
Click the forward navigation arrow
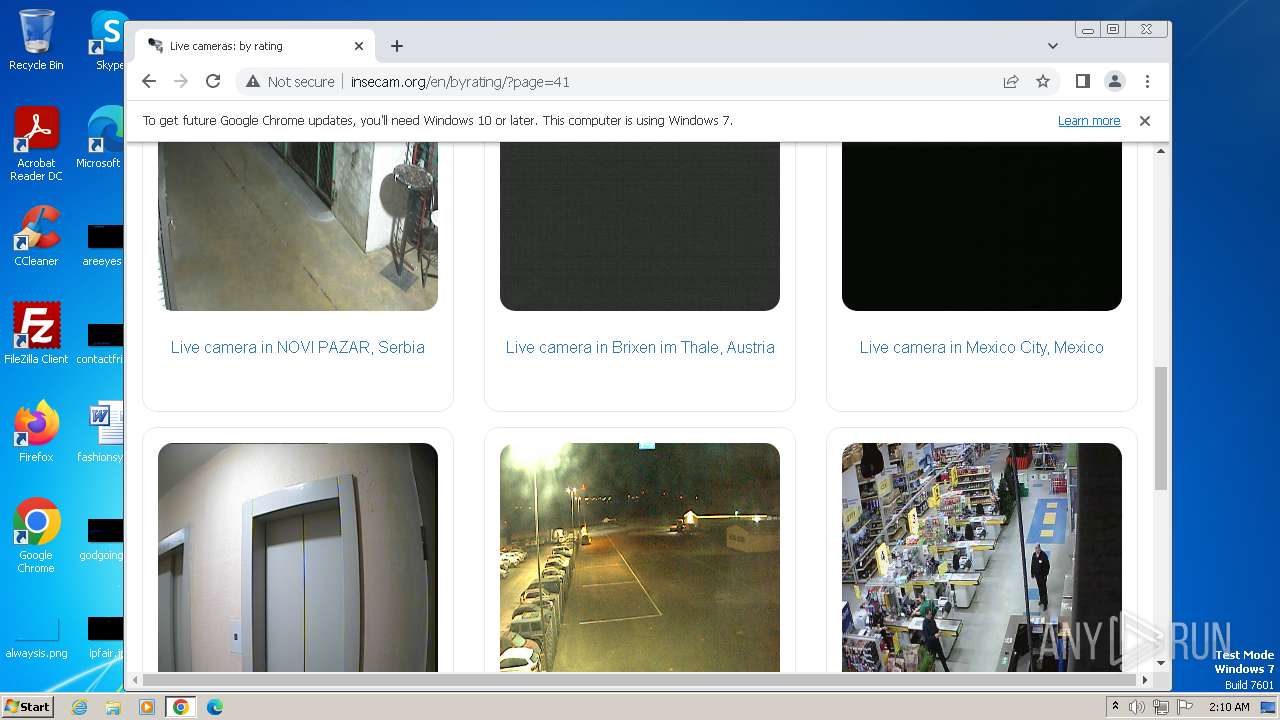[x=181, y=82]
